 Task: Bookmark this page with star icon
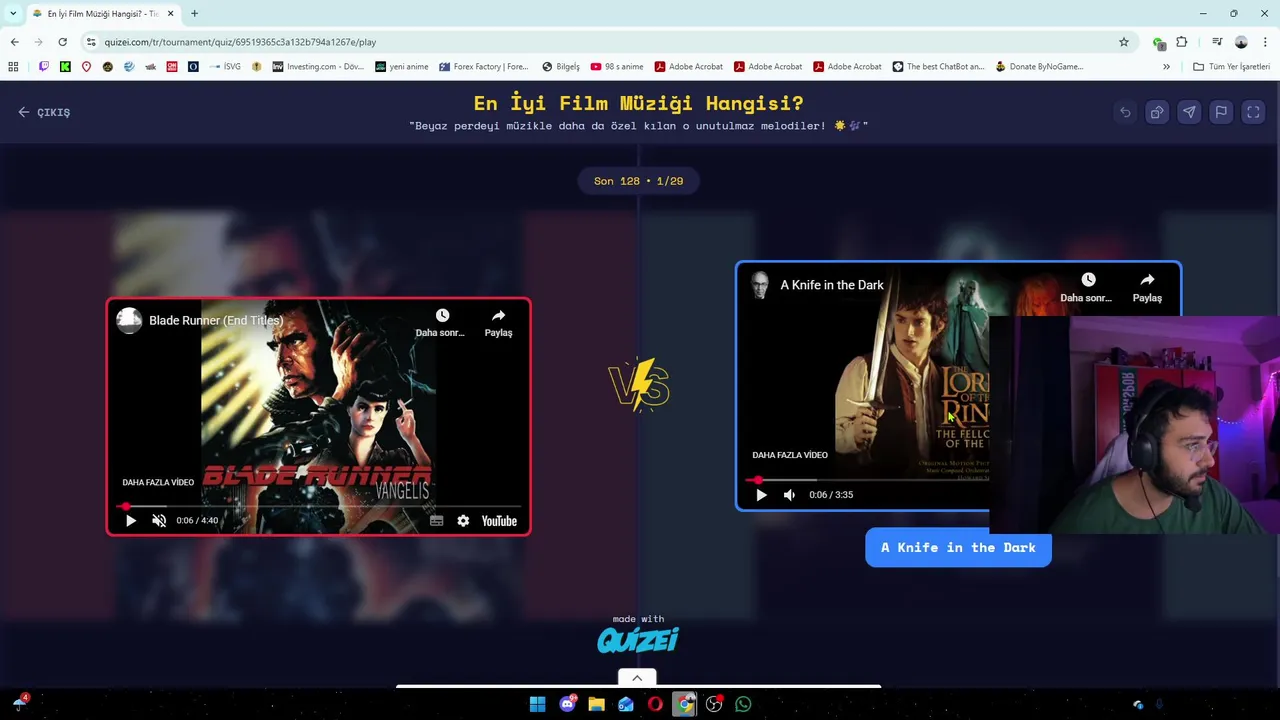tap(1124, 42)
